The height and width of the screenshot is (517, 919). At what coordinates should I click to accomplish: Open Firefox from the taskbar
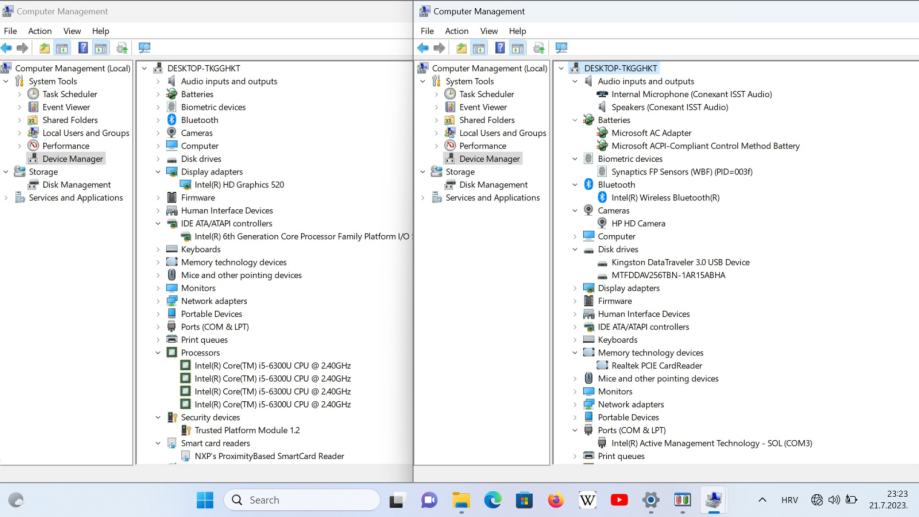point(555,500)
